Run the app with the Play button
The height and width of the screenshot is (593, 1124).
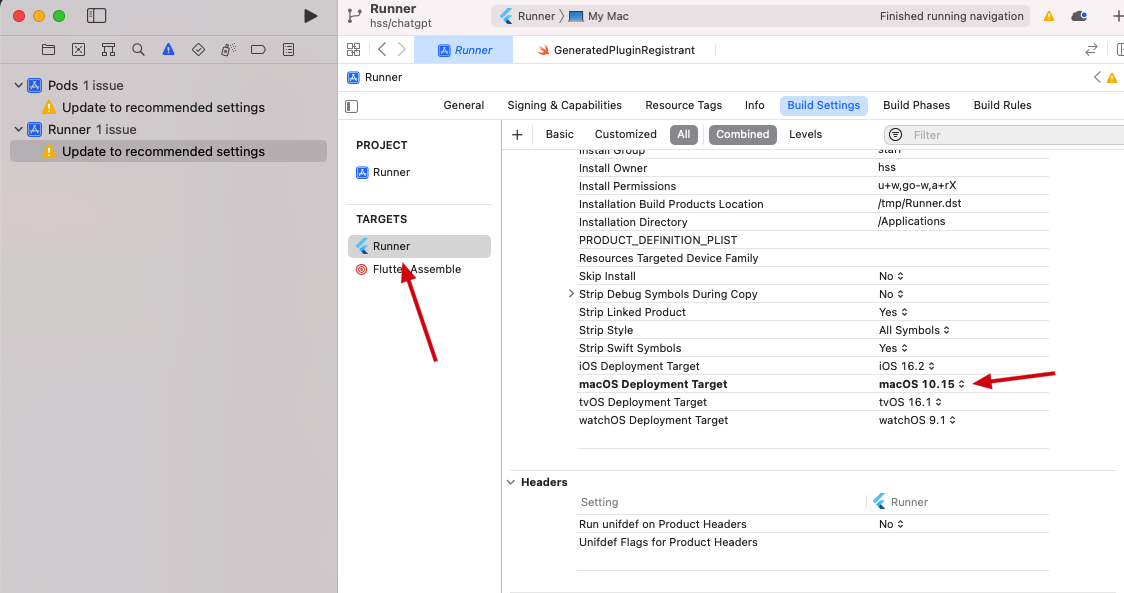pyautogui.click(x=310, y=16)
